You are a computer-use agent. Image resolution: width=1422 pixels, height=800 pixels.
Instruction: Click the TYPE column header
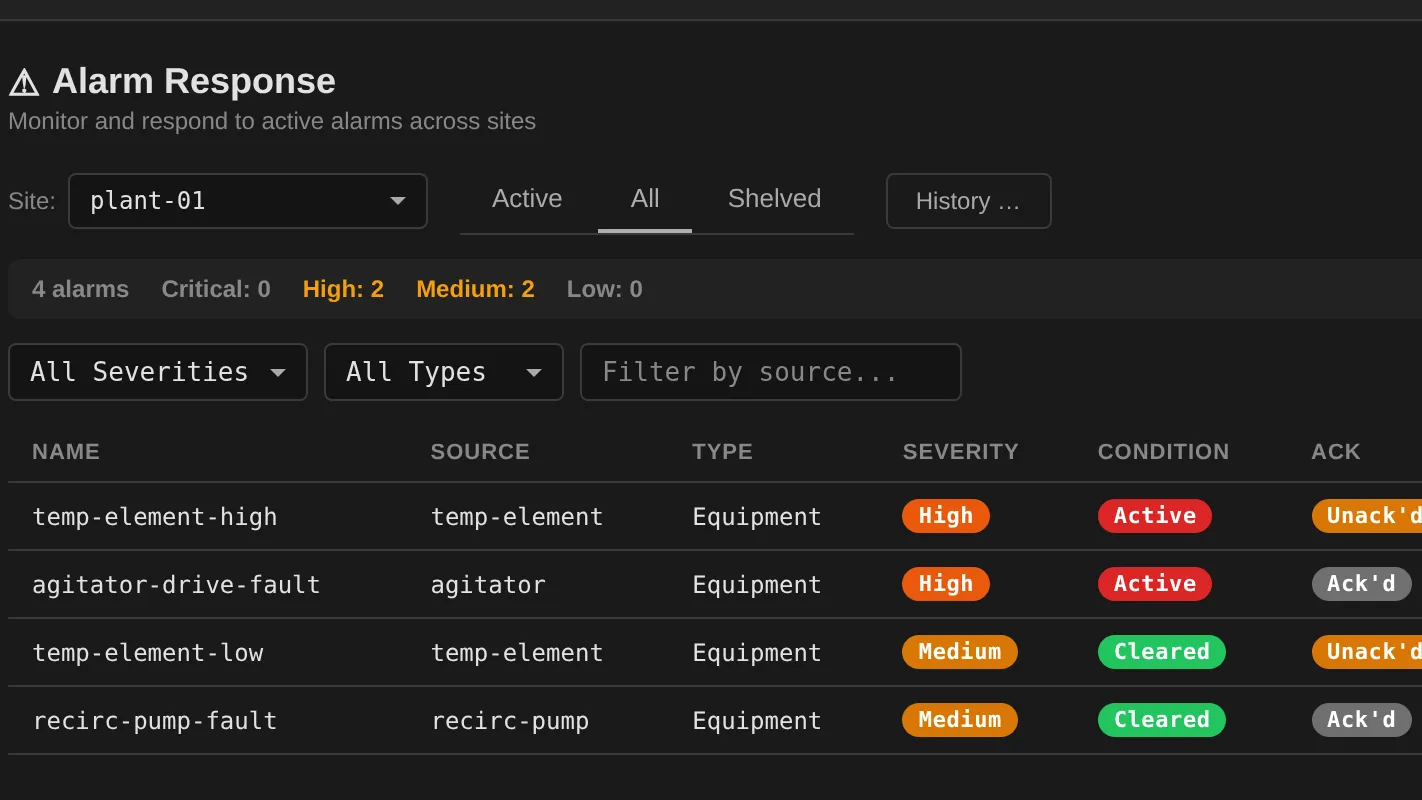click(x=722, y=452)
